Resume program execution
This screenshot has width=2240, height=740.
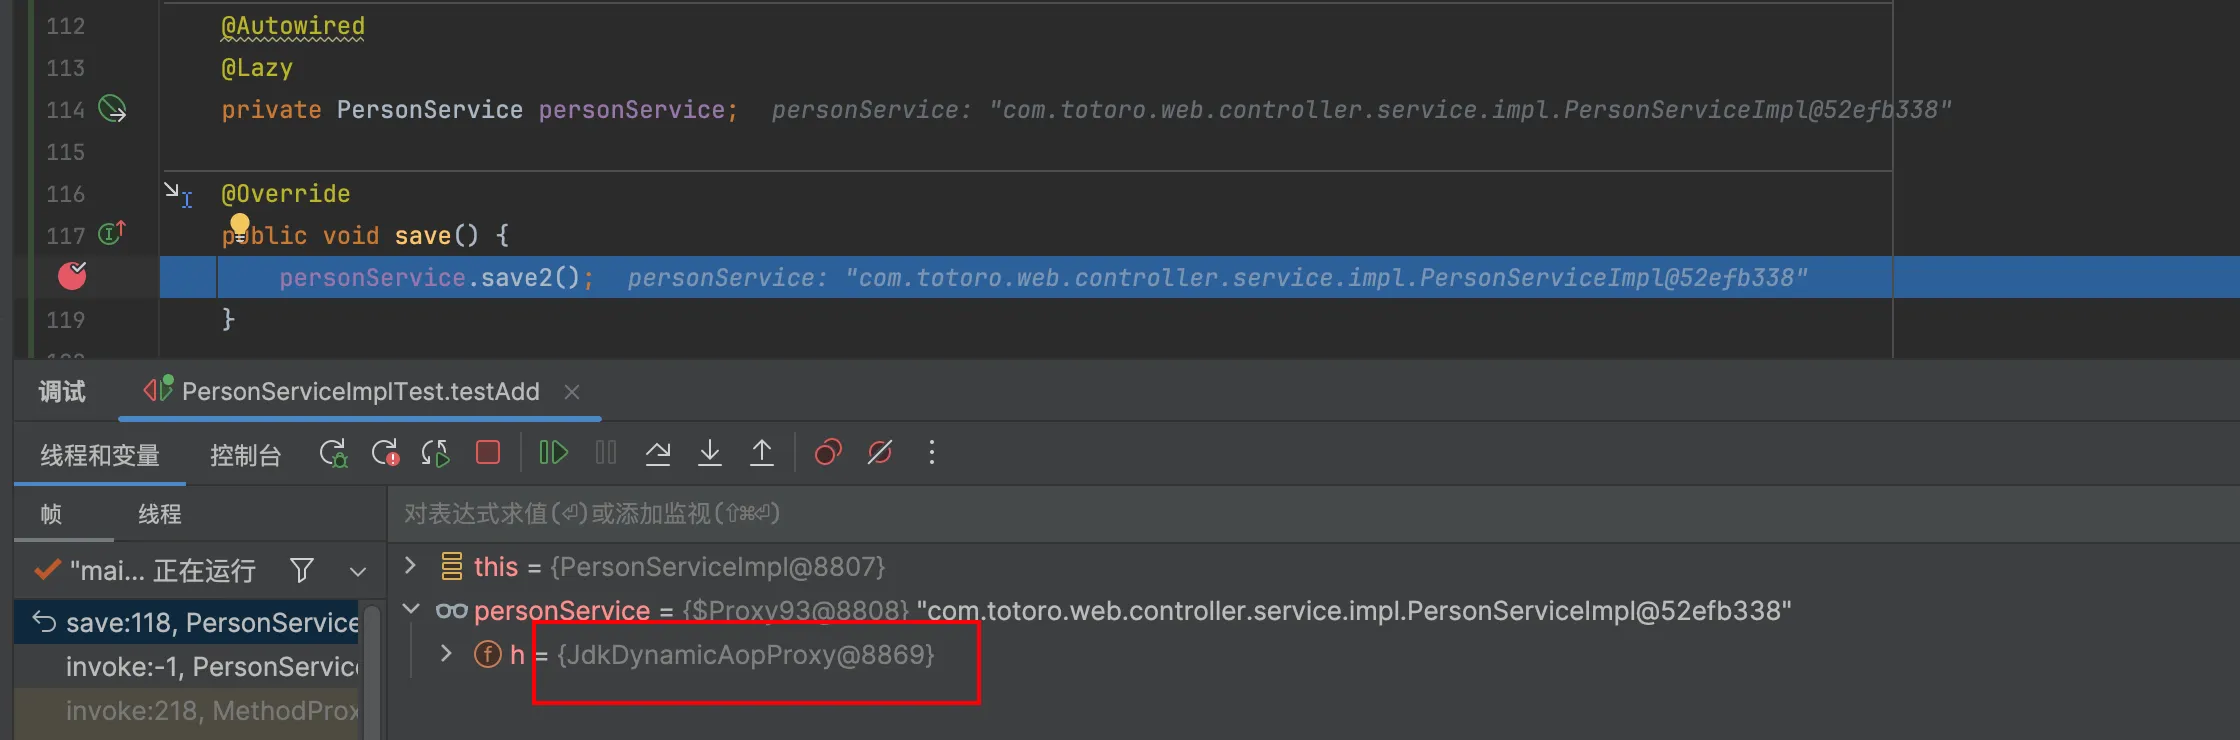click(x=553, y=453)
